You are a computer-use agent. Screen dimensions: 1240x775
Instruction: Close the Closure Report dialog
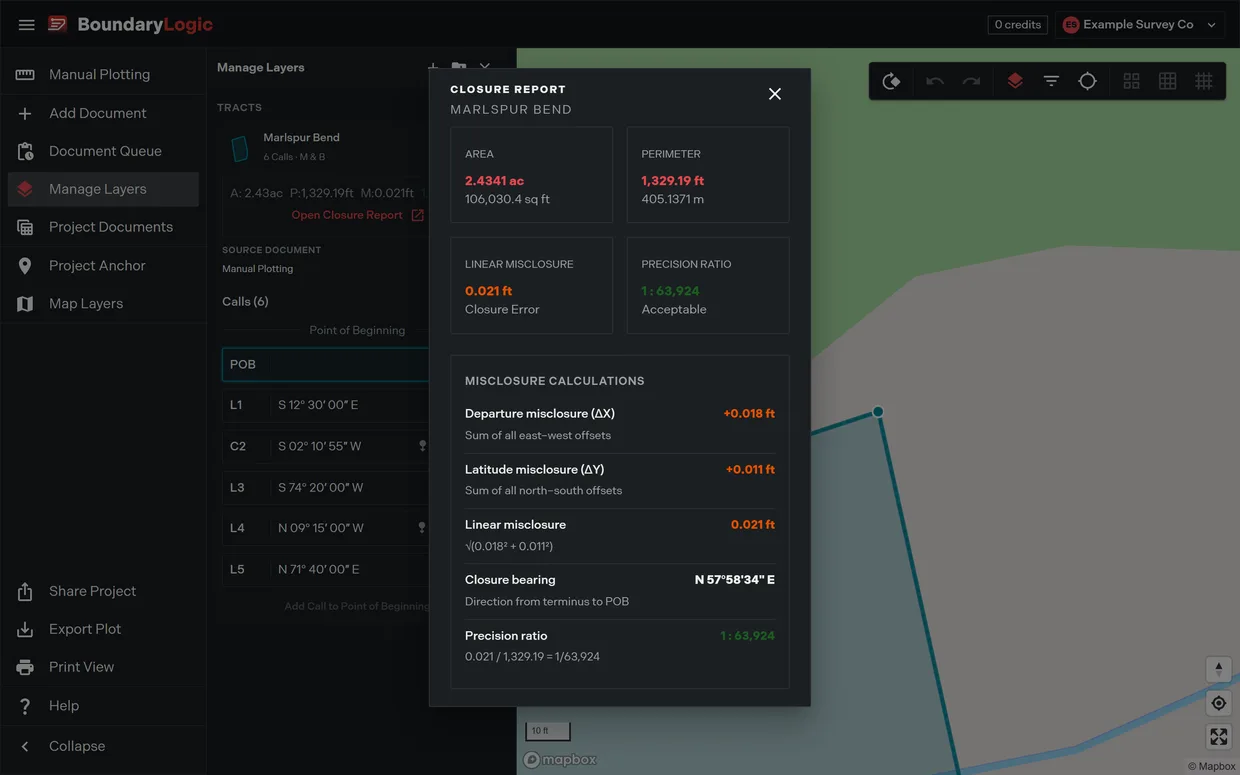(774, 94)
